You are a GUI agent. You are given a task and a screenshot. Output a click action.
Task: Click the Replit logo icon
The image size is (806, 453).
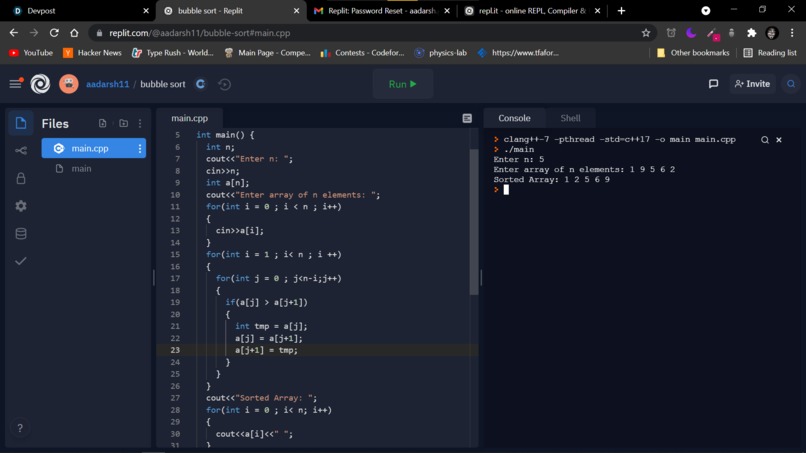[x=40, y=84]
